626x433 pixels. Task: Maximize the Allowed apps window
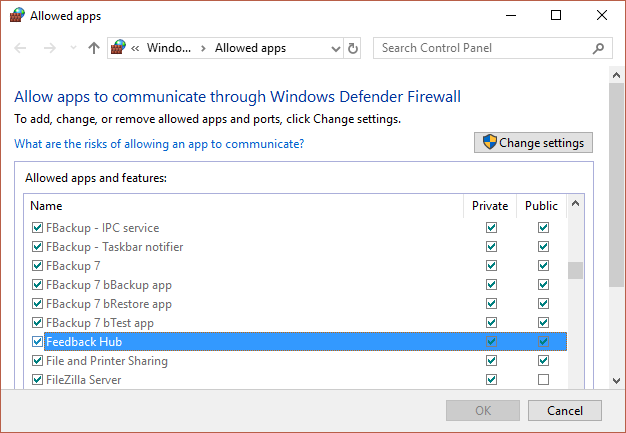(556, 16)
